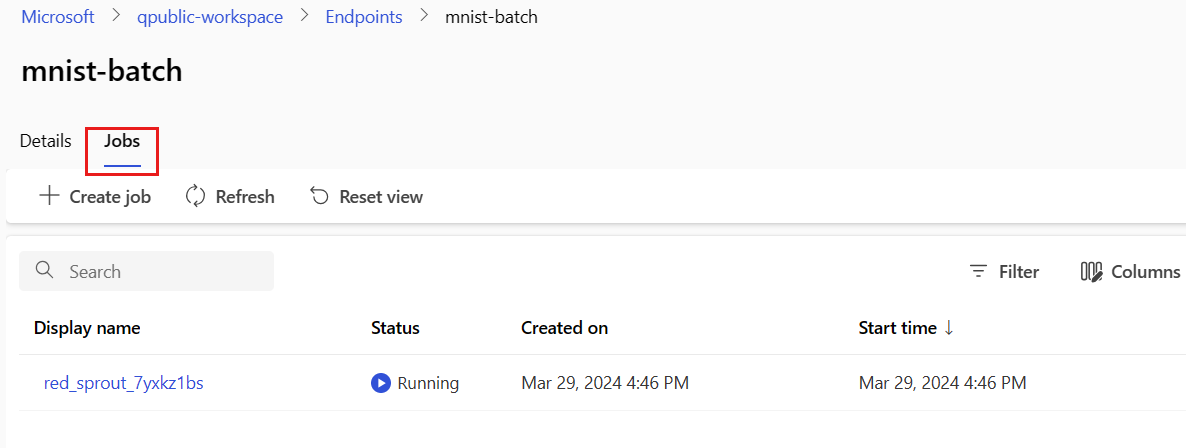Open the red_sprout_7yxkz1bs job link

coord(124,383)
